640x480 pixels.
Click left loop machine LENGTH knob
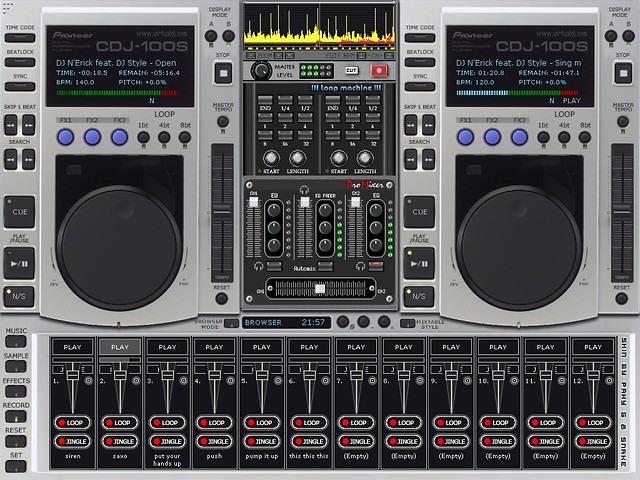(x=298, y=158)
